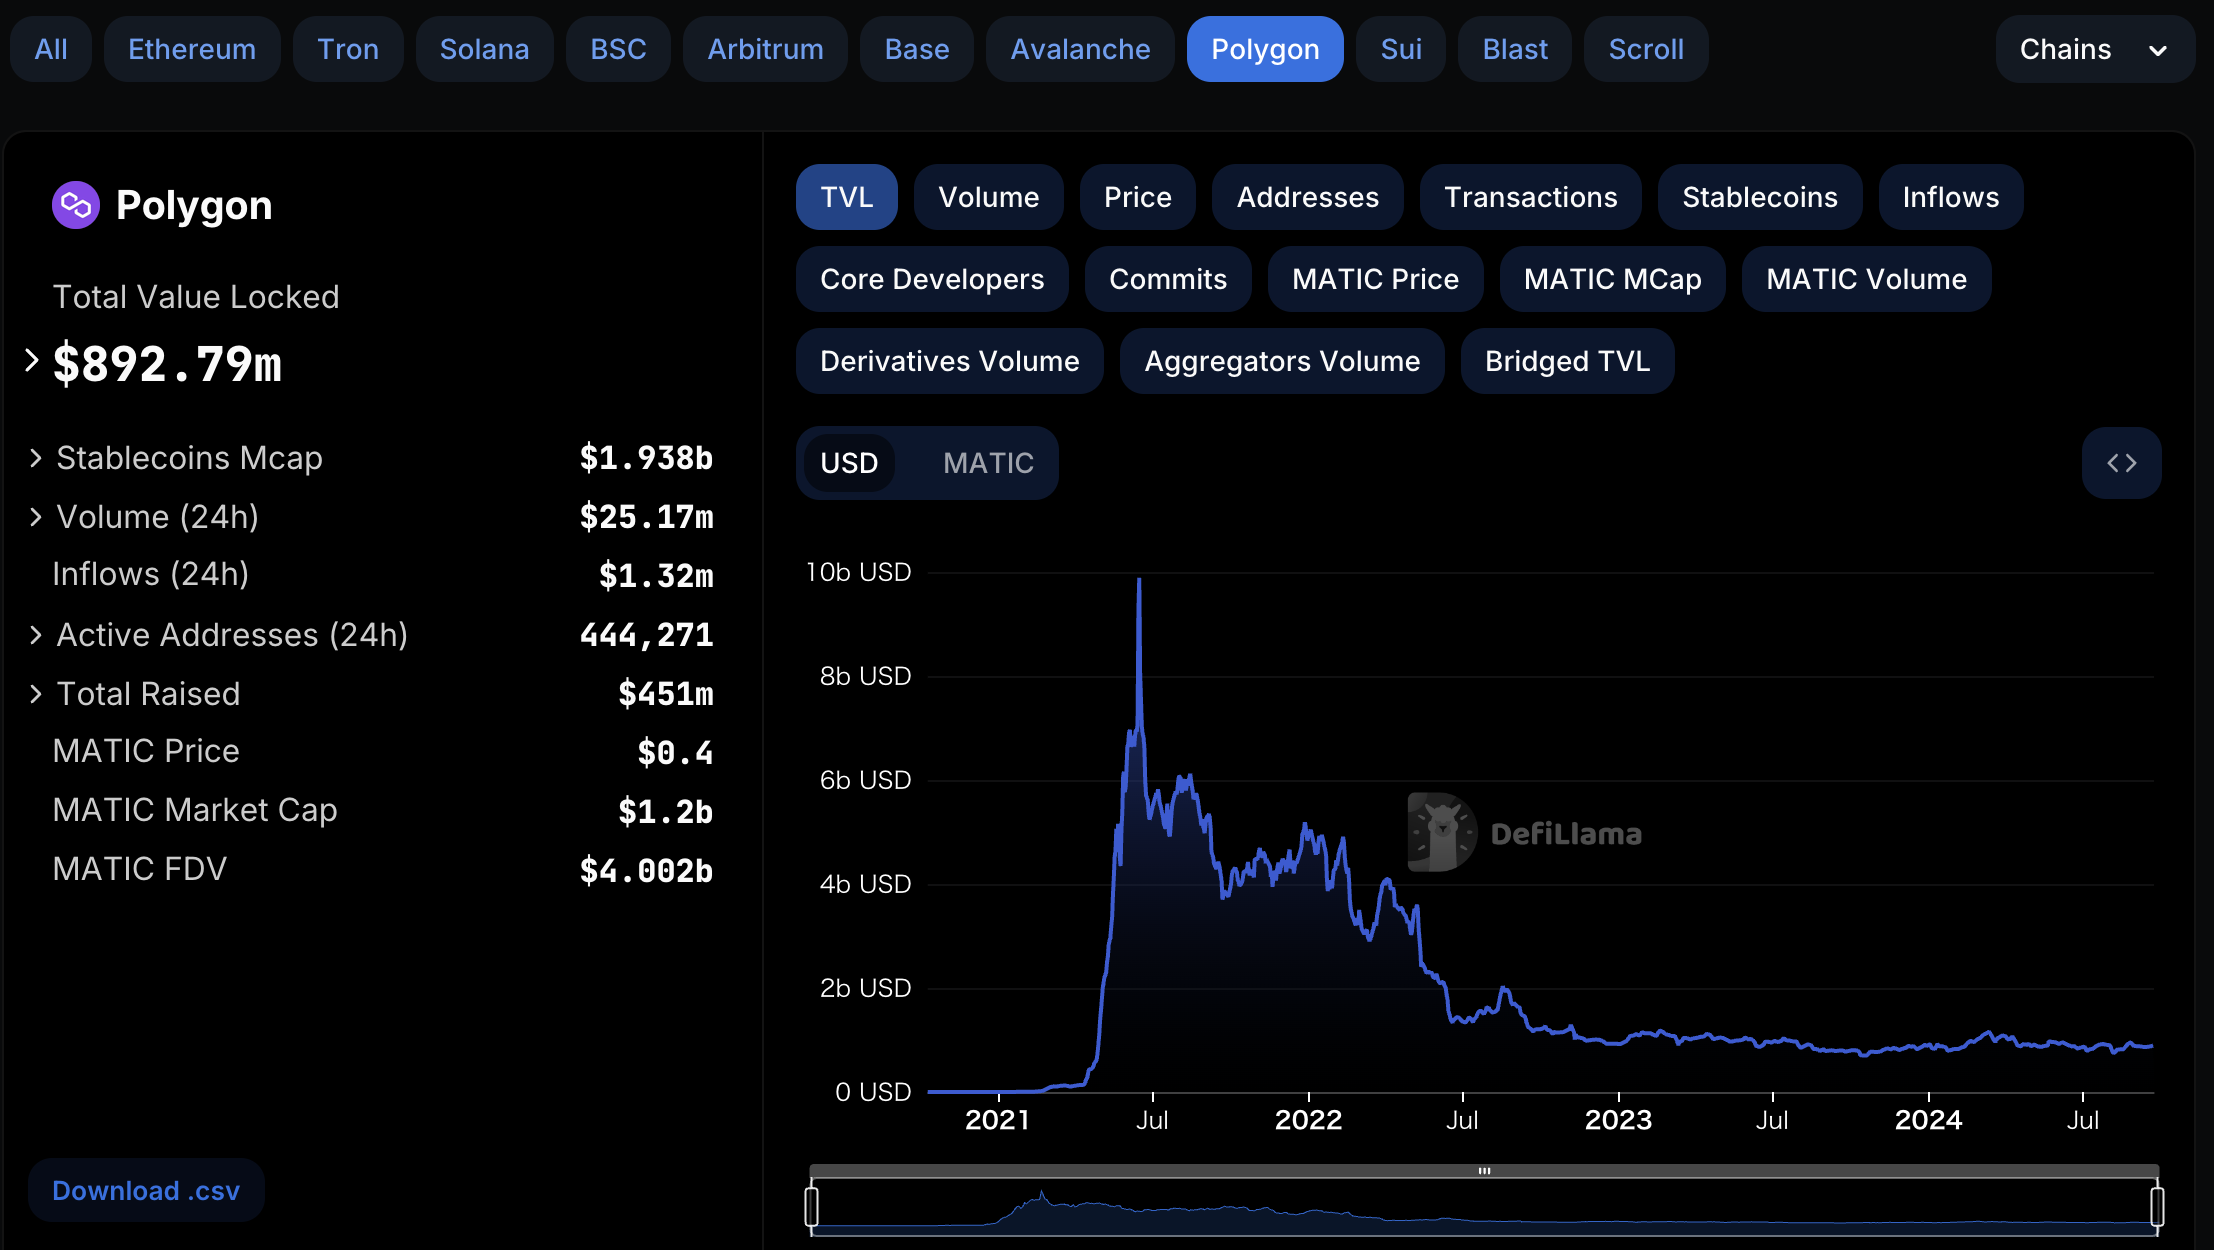Click the MATIC FDV label
Image resolution: width=2214 pixels, height=1250 pixels.
point(140,869)
